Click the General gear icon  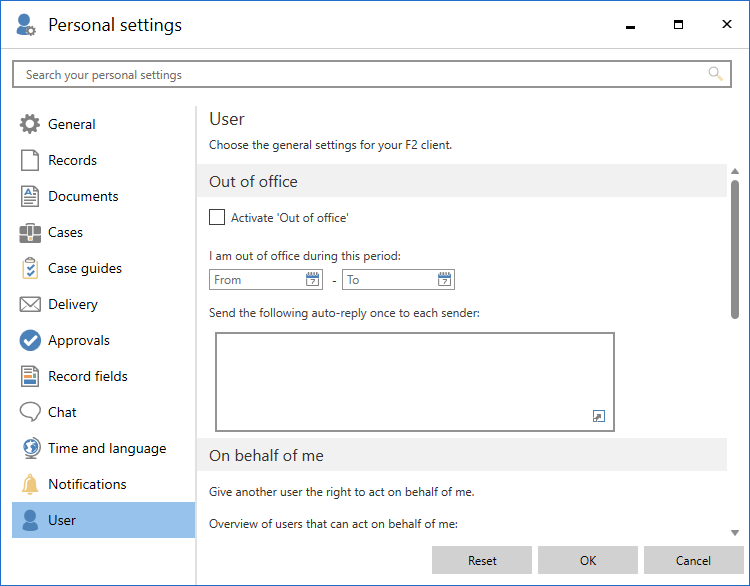pos(30,125)
